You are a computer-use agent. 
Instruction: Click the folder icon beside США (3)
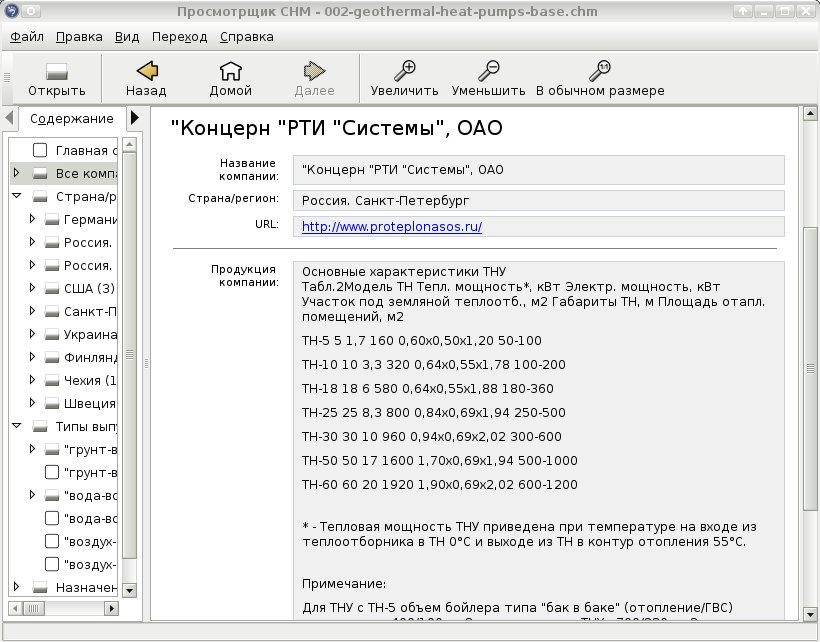(x=52, y=289)
